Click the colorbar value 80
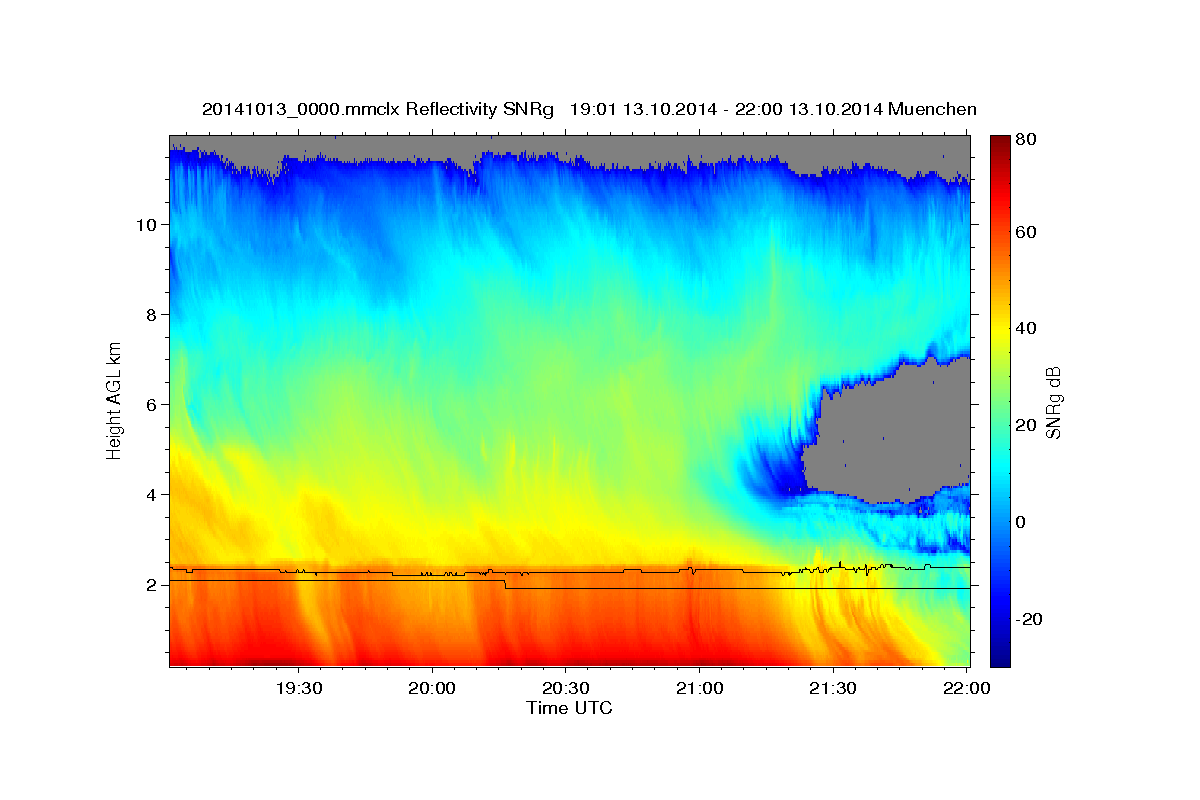The width and height of the screenshot is (1200, 800). (1025, 139)
